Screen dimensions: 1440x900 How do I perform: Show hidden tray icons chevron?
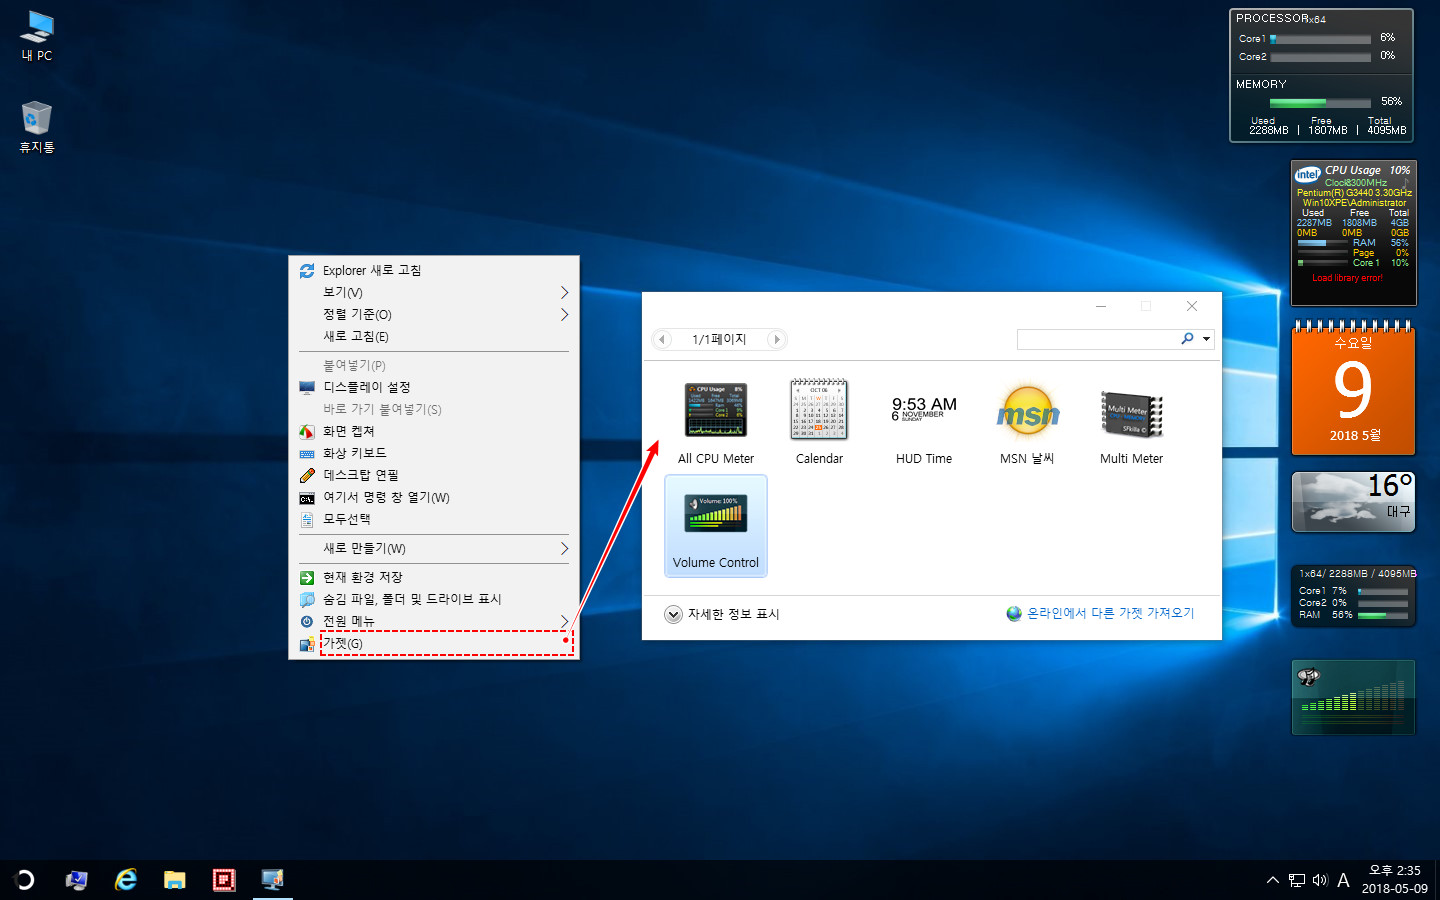(1272, 880)
